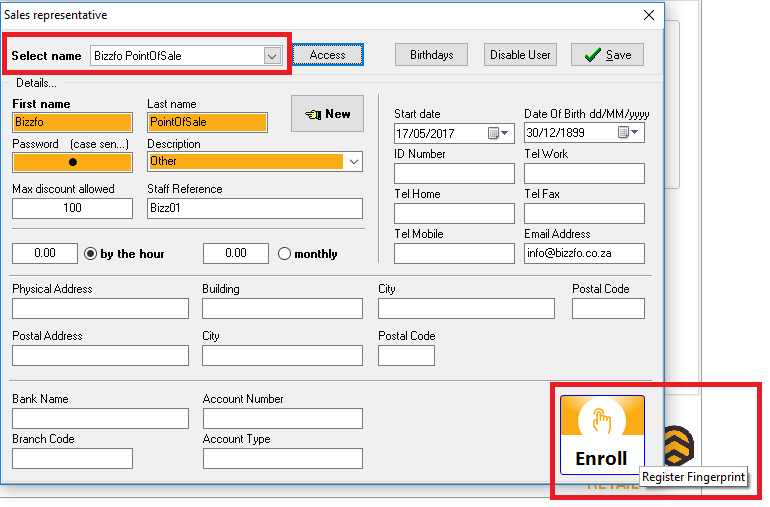Click the Bank Name input field
770x507 pixels.
100,418
